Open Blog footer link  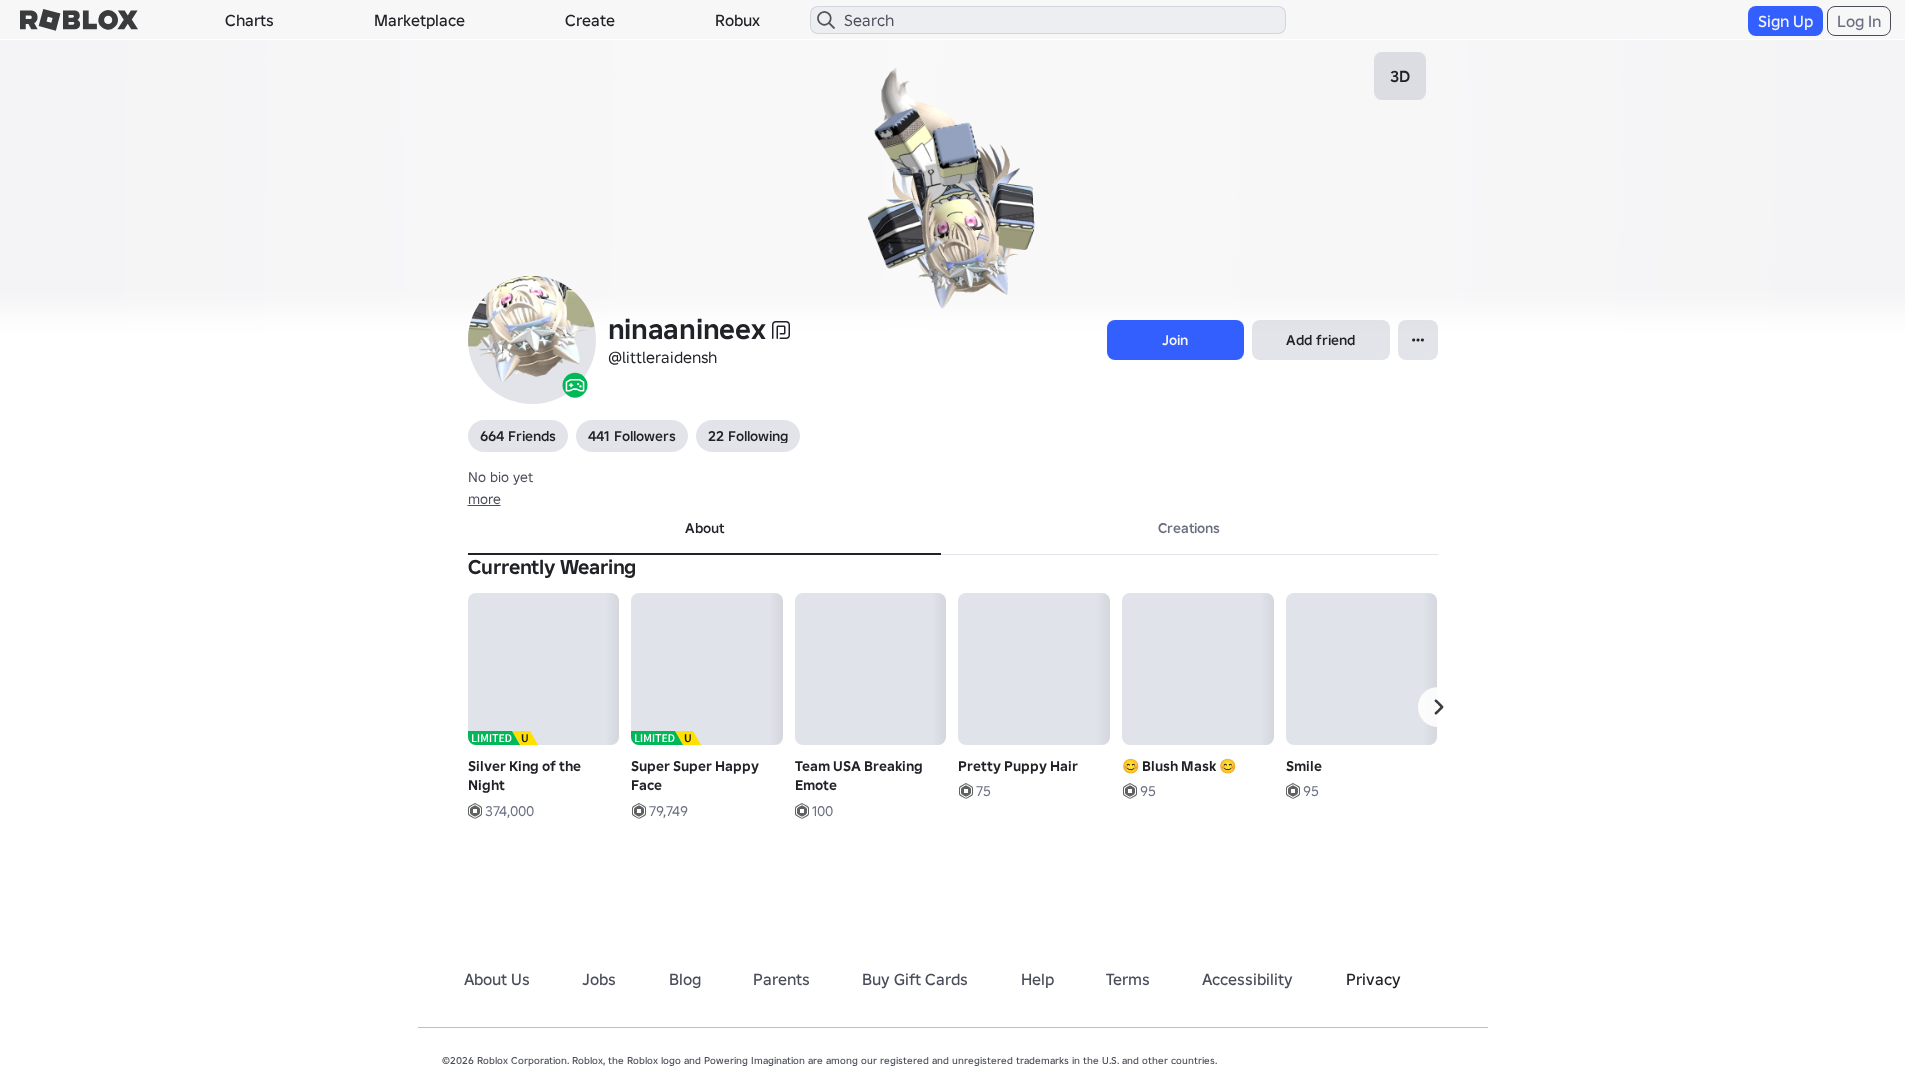coord(685,980)
